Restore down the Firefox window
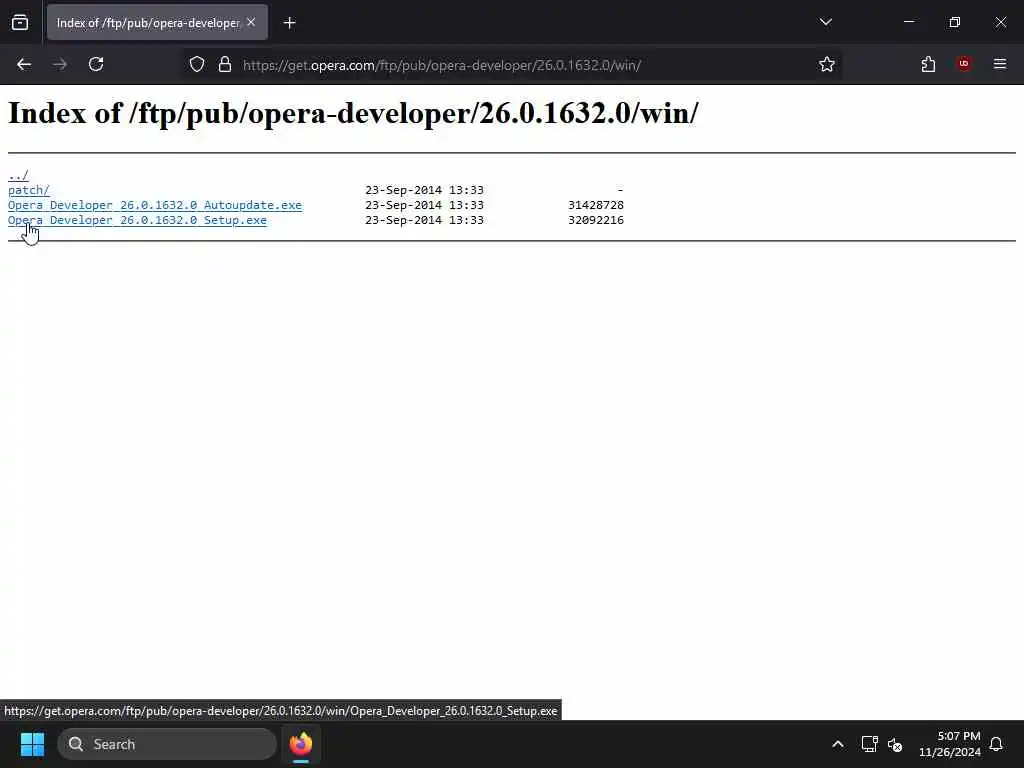 (955, 22)
